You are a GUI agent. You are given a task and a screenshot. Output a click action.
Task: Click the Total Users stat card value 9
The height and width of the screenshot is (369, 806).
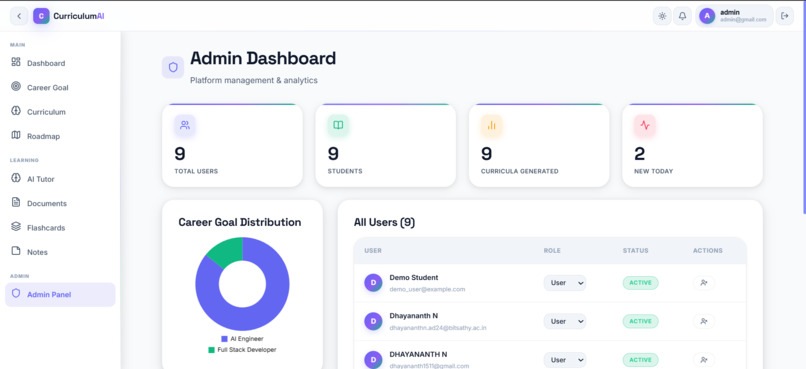(180, 154)
